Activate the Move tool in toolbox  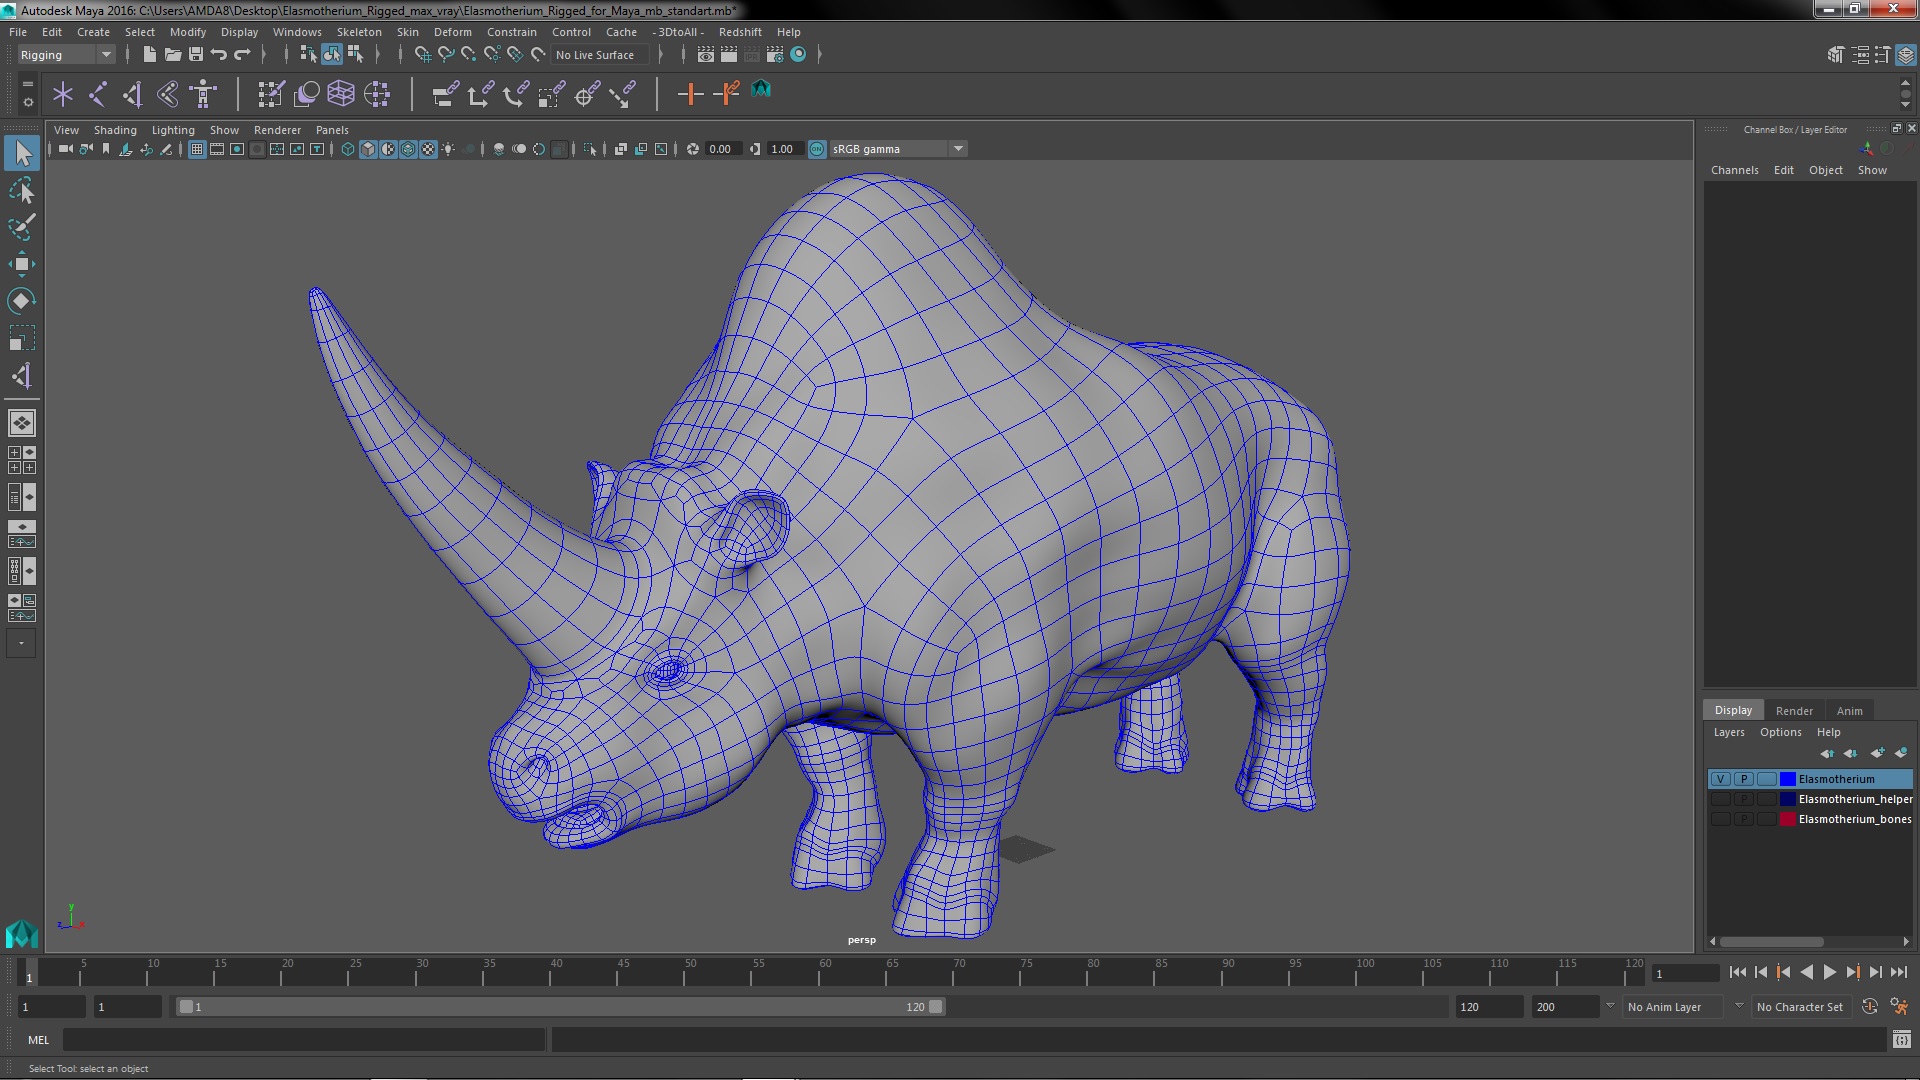(x=22, y=264)
